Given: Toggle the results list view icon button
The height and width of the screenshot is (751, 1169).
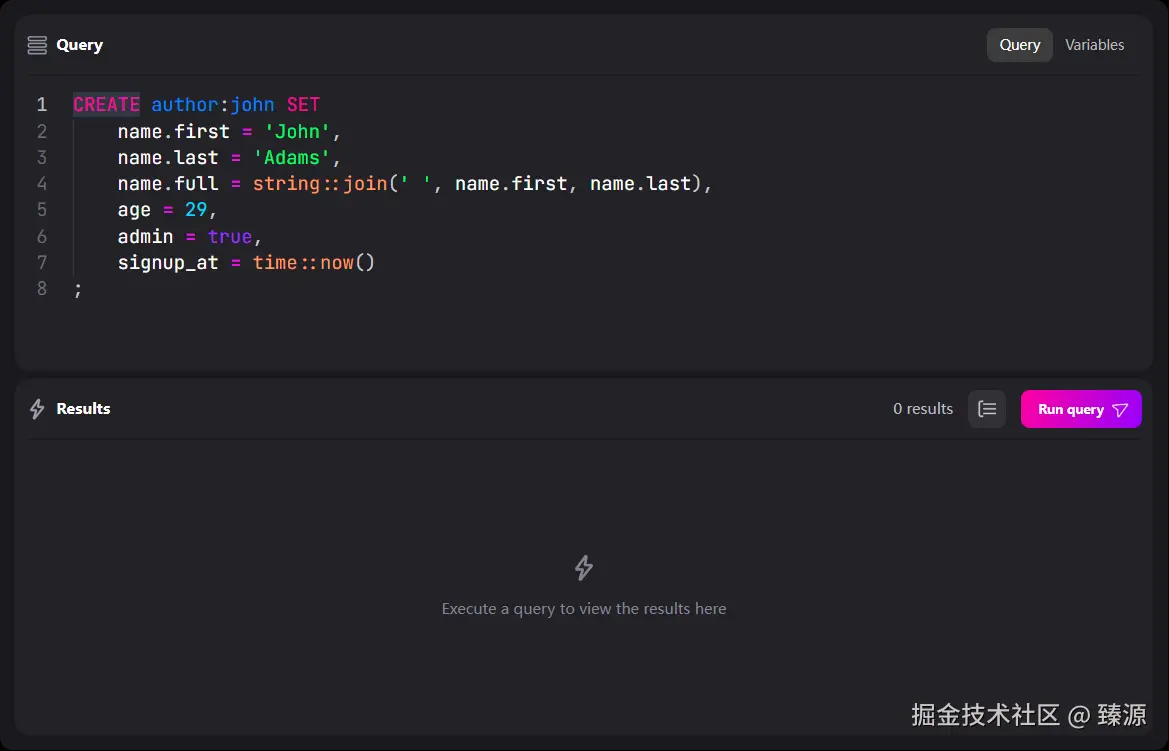Looking at the screenshot, I should coord(987,409).
